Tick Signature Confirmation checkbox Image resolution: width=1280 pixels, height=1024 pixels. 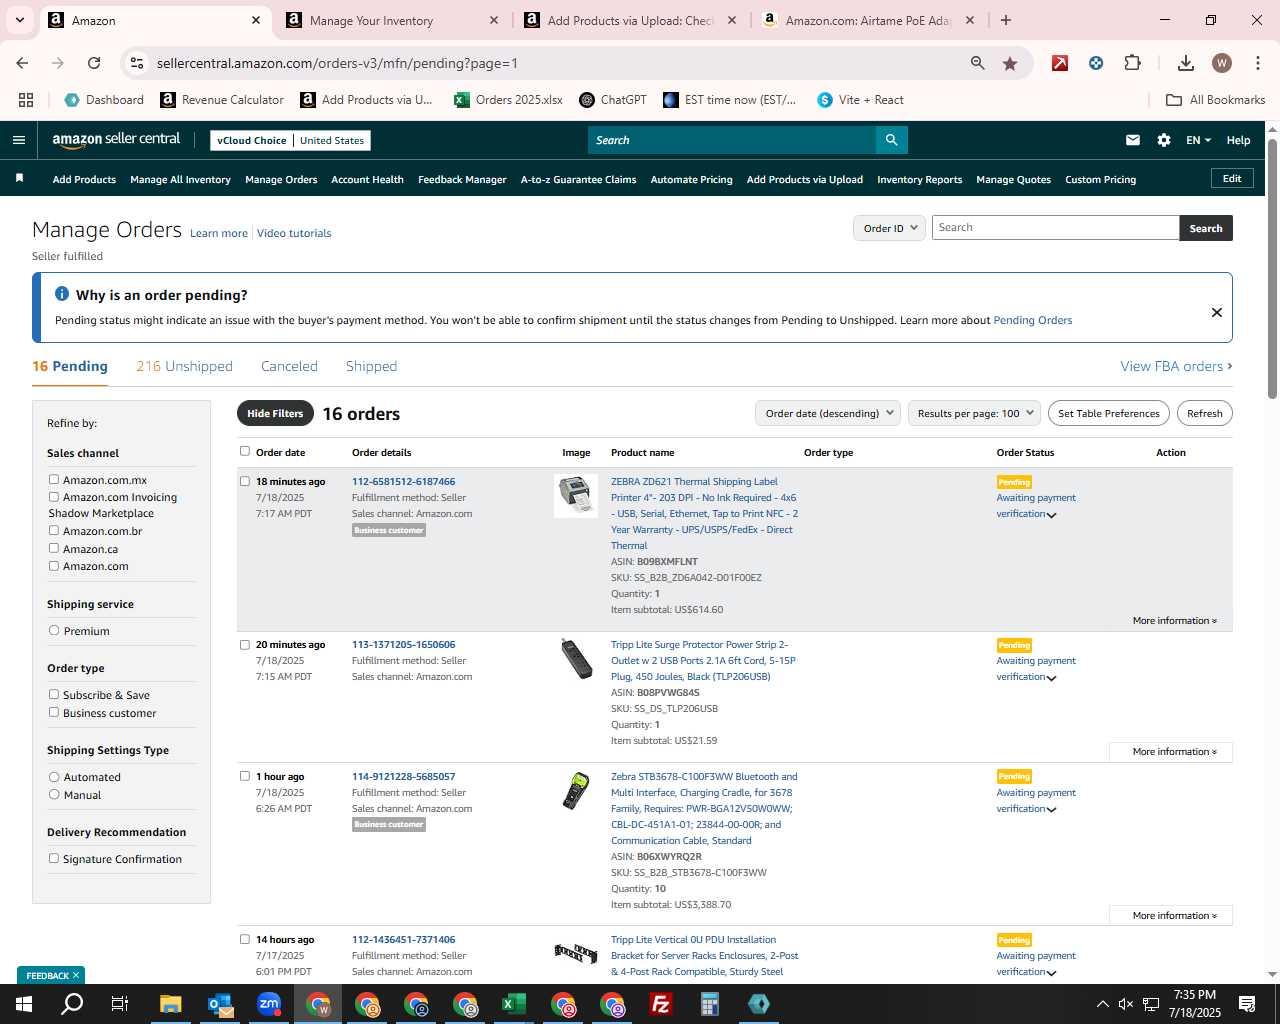tap(54, 858)
